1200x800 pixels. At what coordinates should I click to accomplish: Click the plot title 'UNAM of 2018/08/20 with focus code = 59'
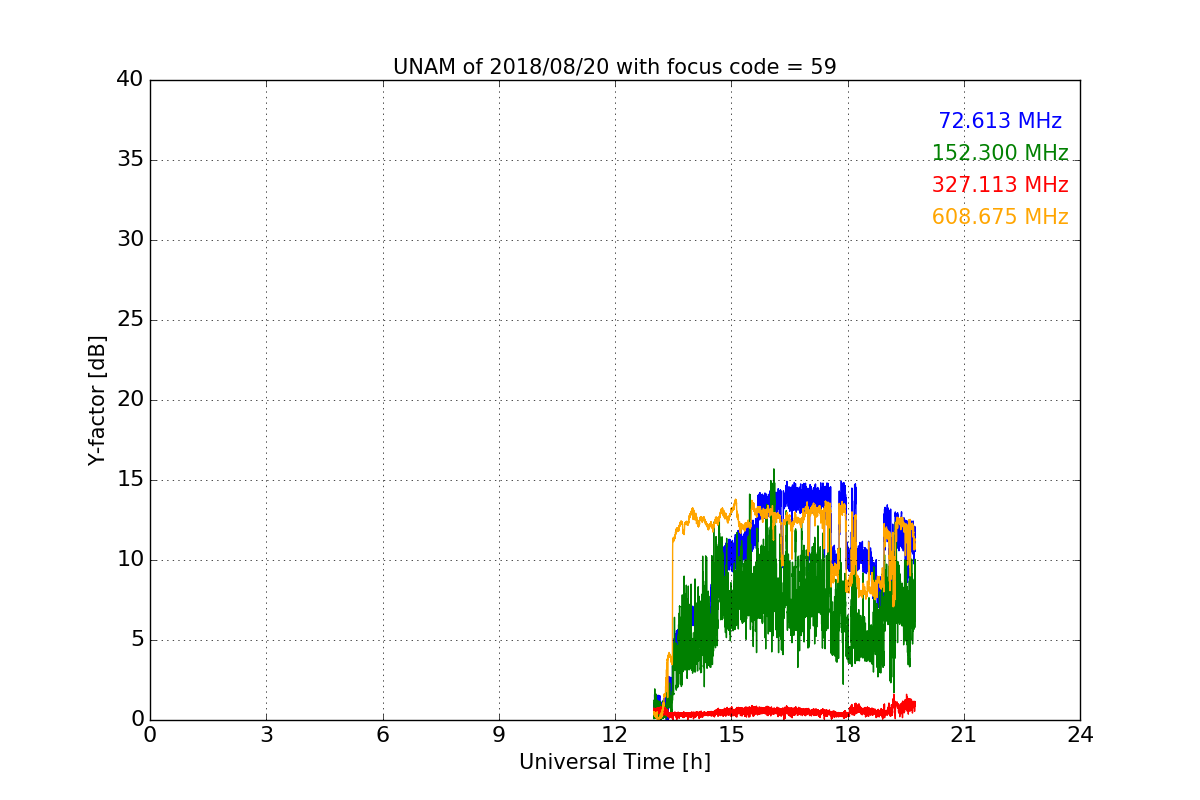pos(614,67)
